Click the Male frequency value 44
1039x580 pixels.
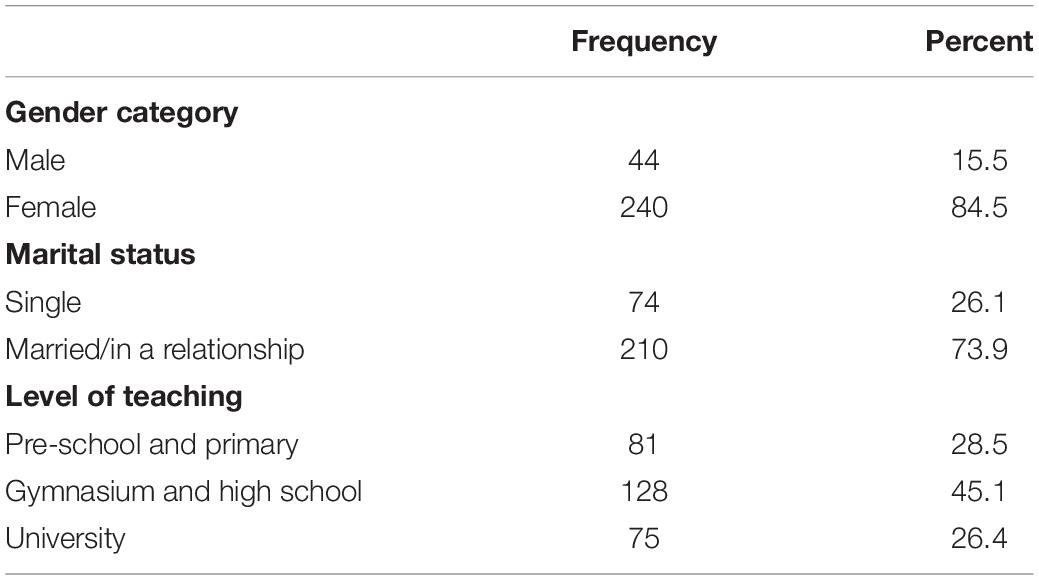pyautogui.click(x=643, y=160)
